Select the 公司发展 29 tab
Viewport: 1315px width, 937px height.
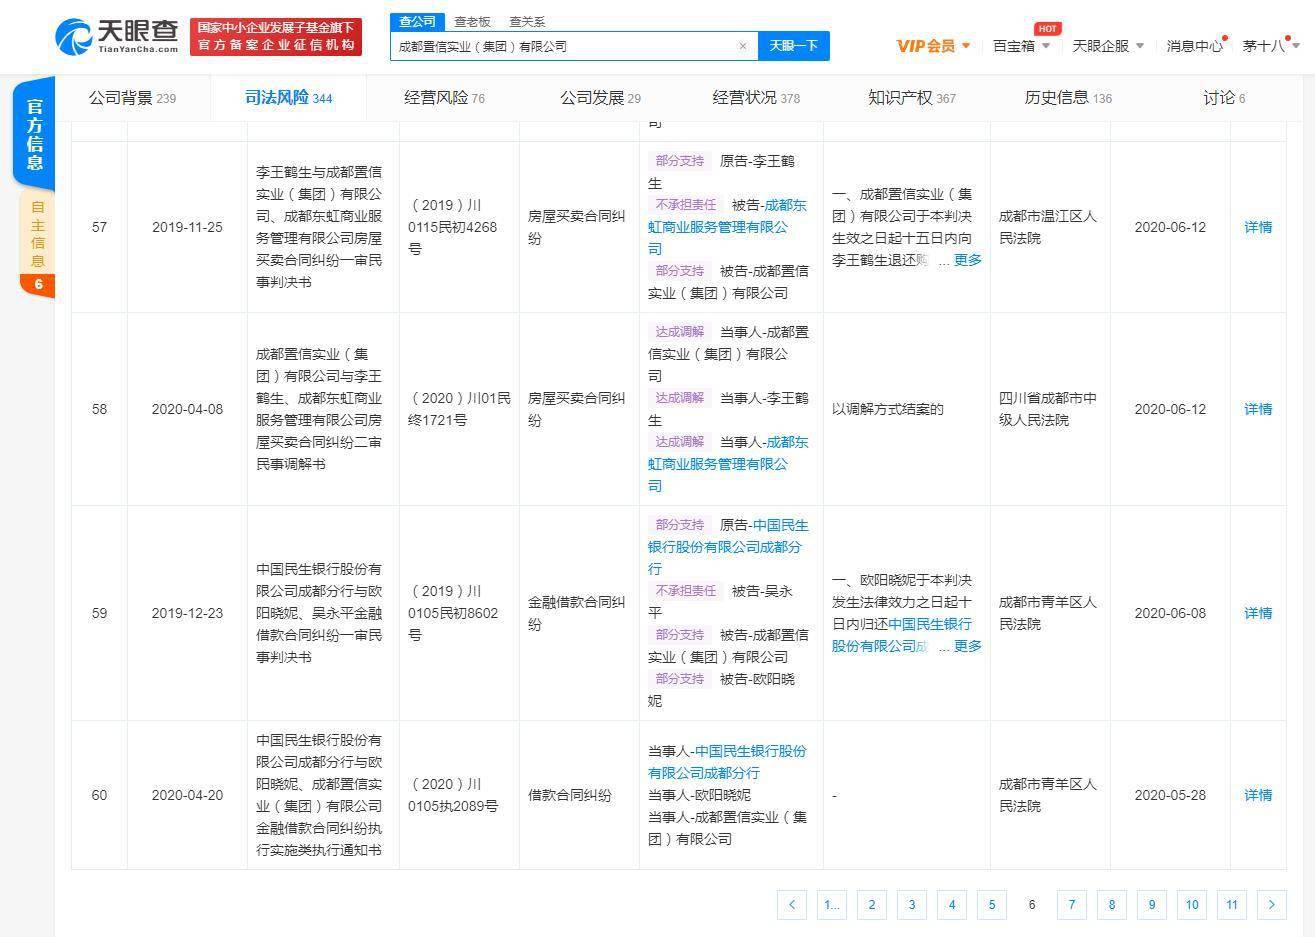600,98
